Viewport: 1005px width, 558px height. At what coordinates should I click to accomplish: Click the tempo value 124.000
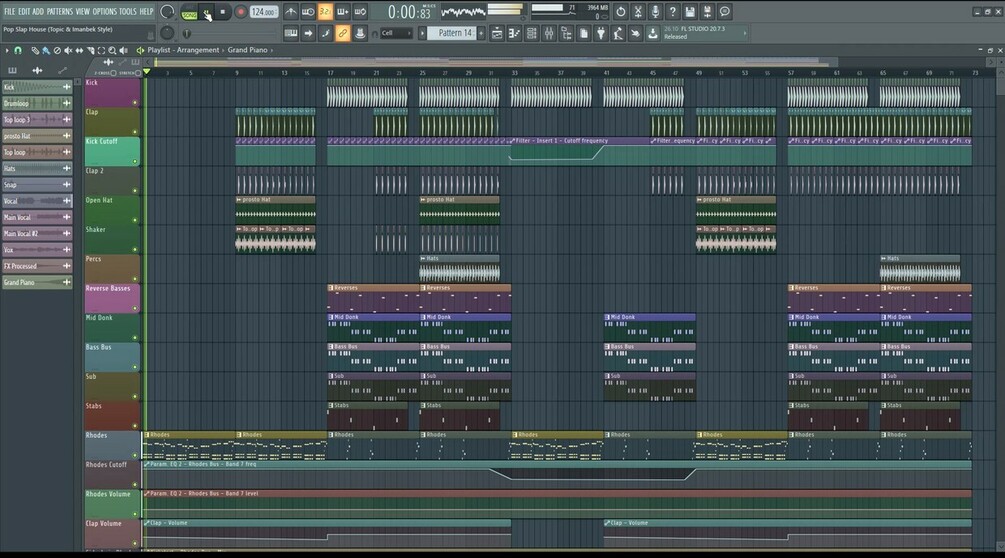[263, 12]
